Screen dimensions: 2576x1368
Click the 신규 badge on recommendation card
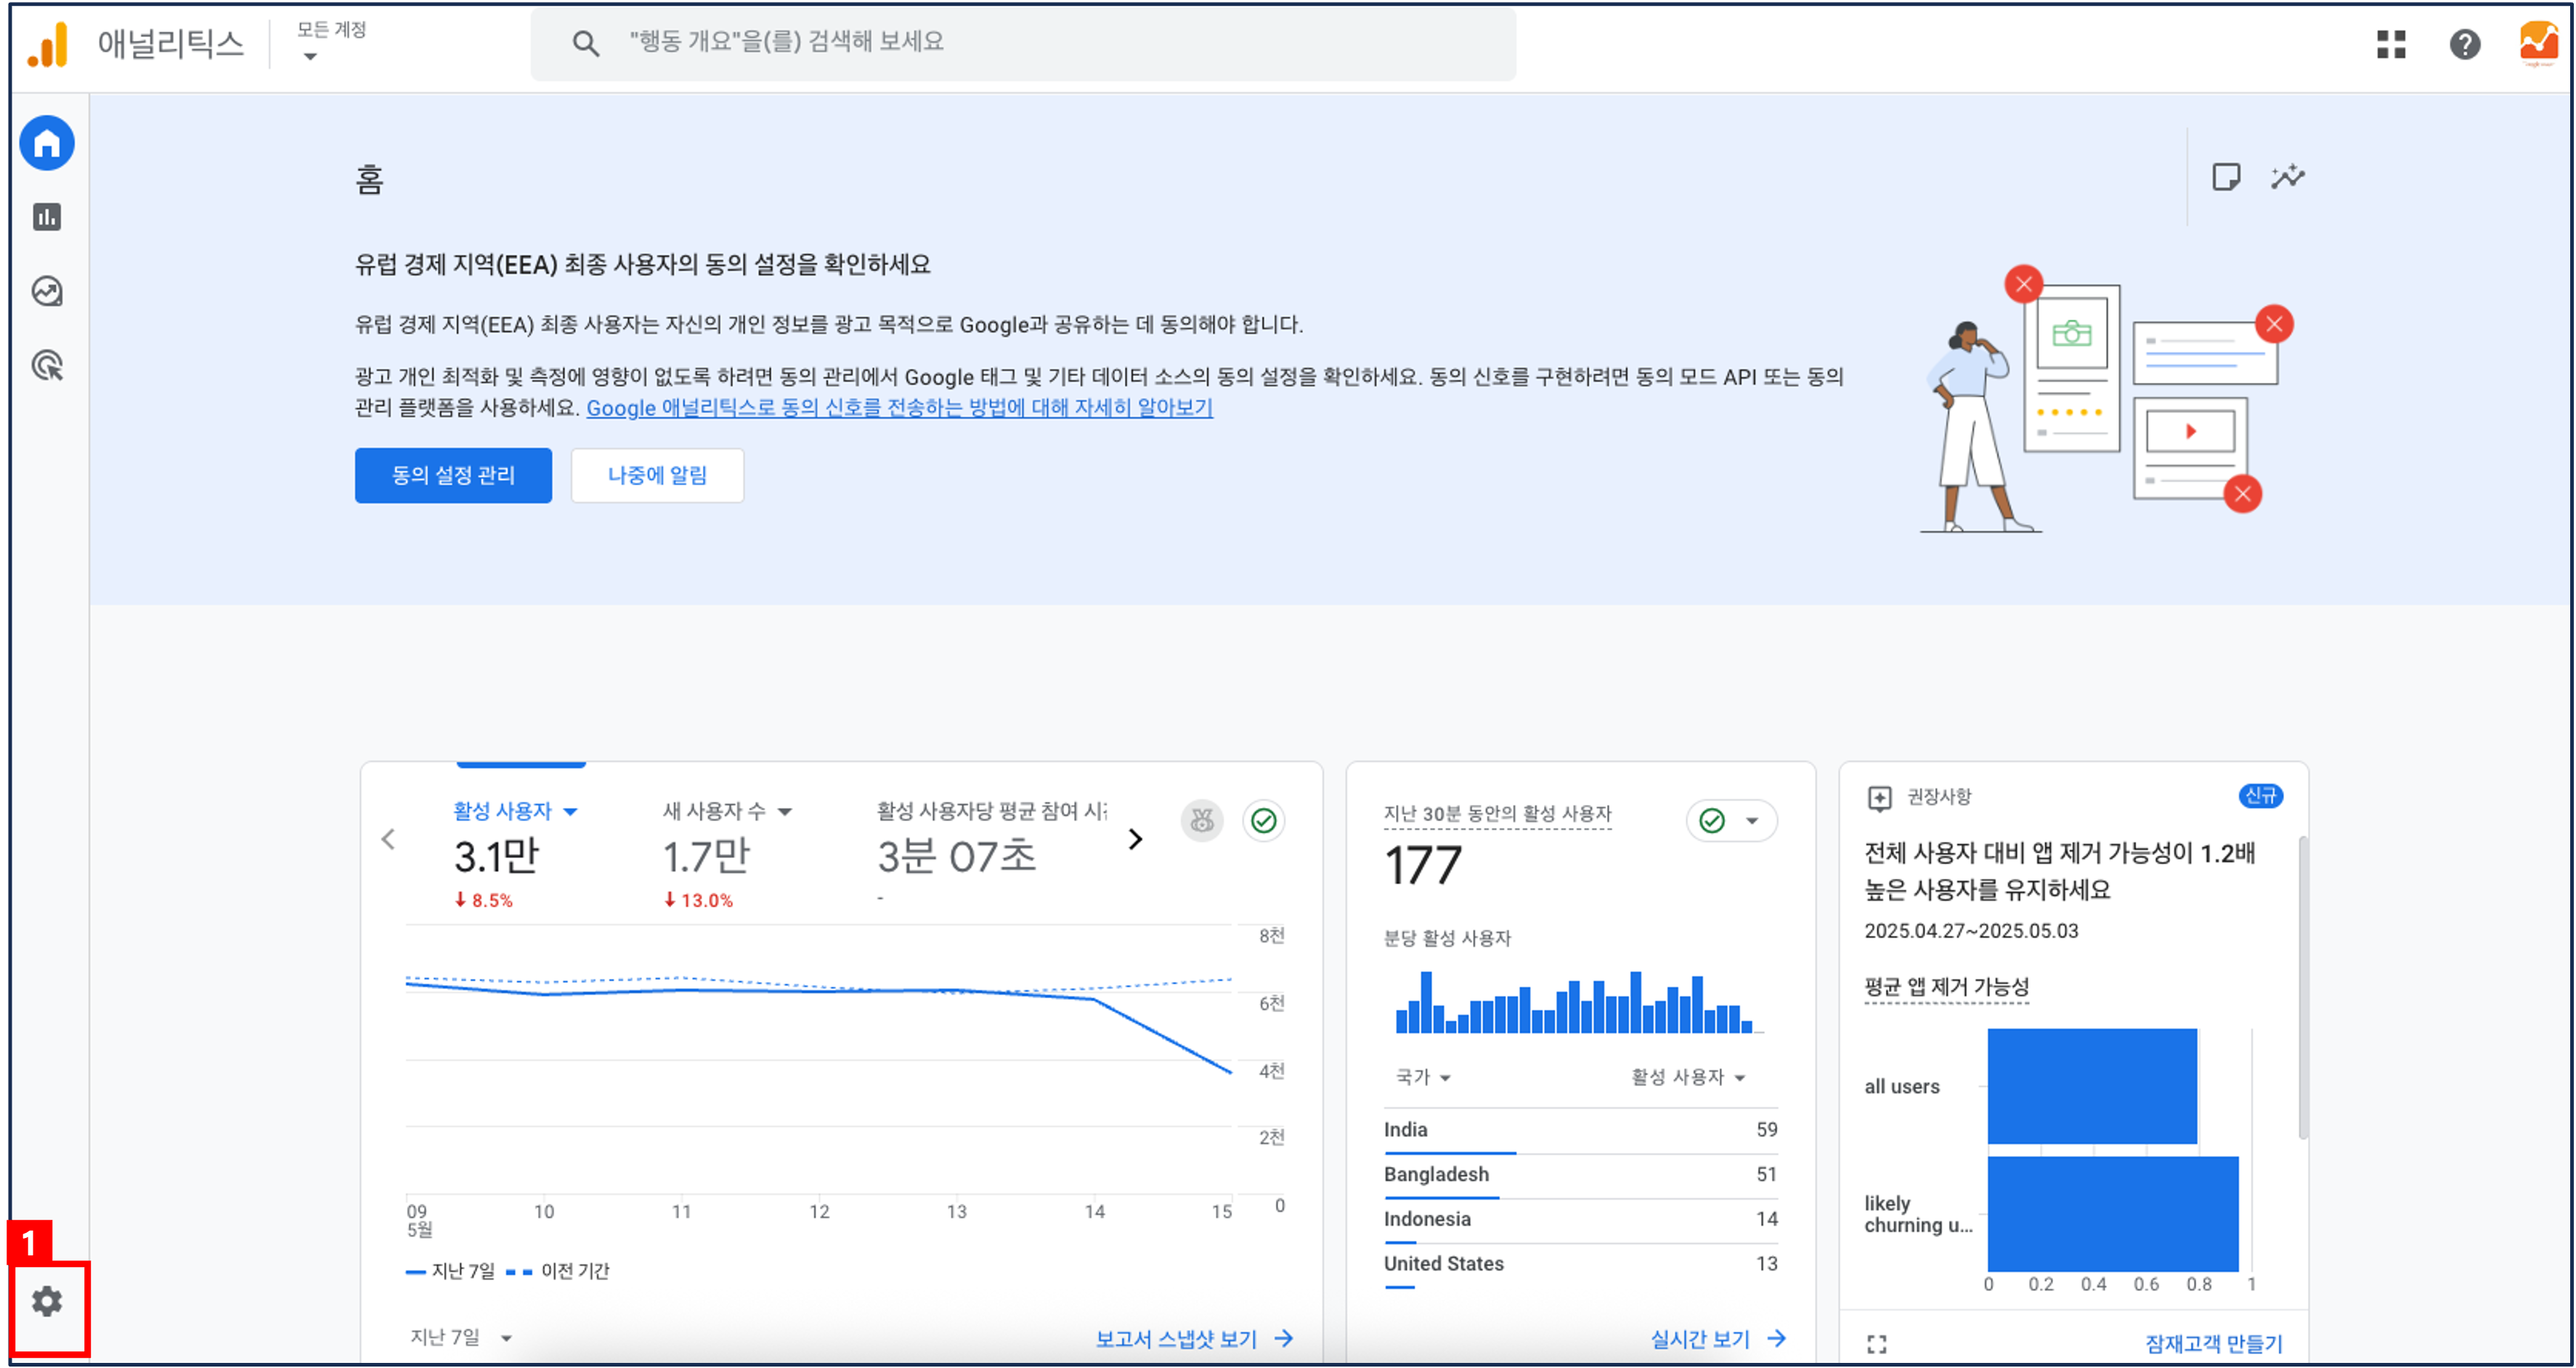tap(2260, 796)
